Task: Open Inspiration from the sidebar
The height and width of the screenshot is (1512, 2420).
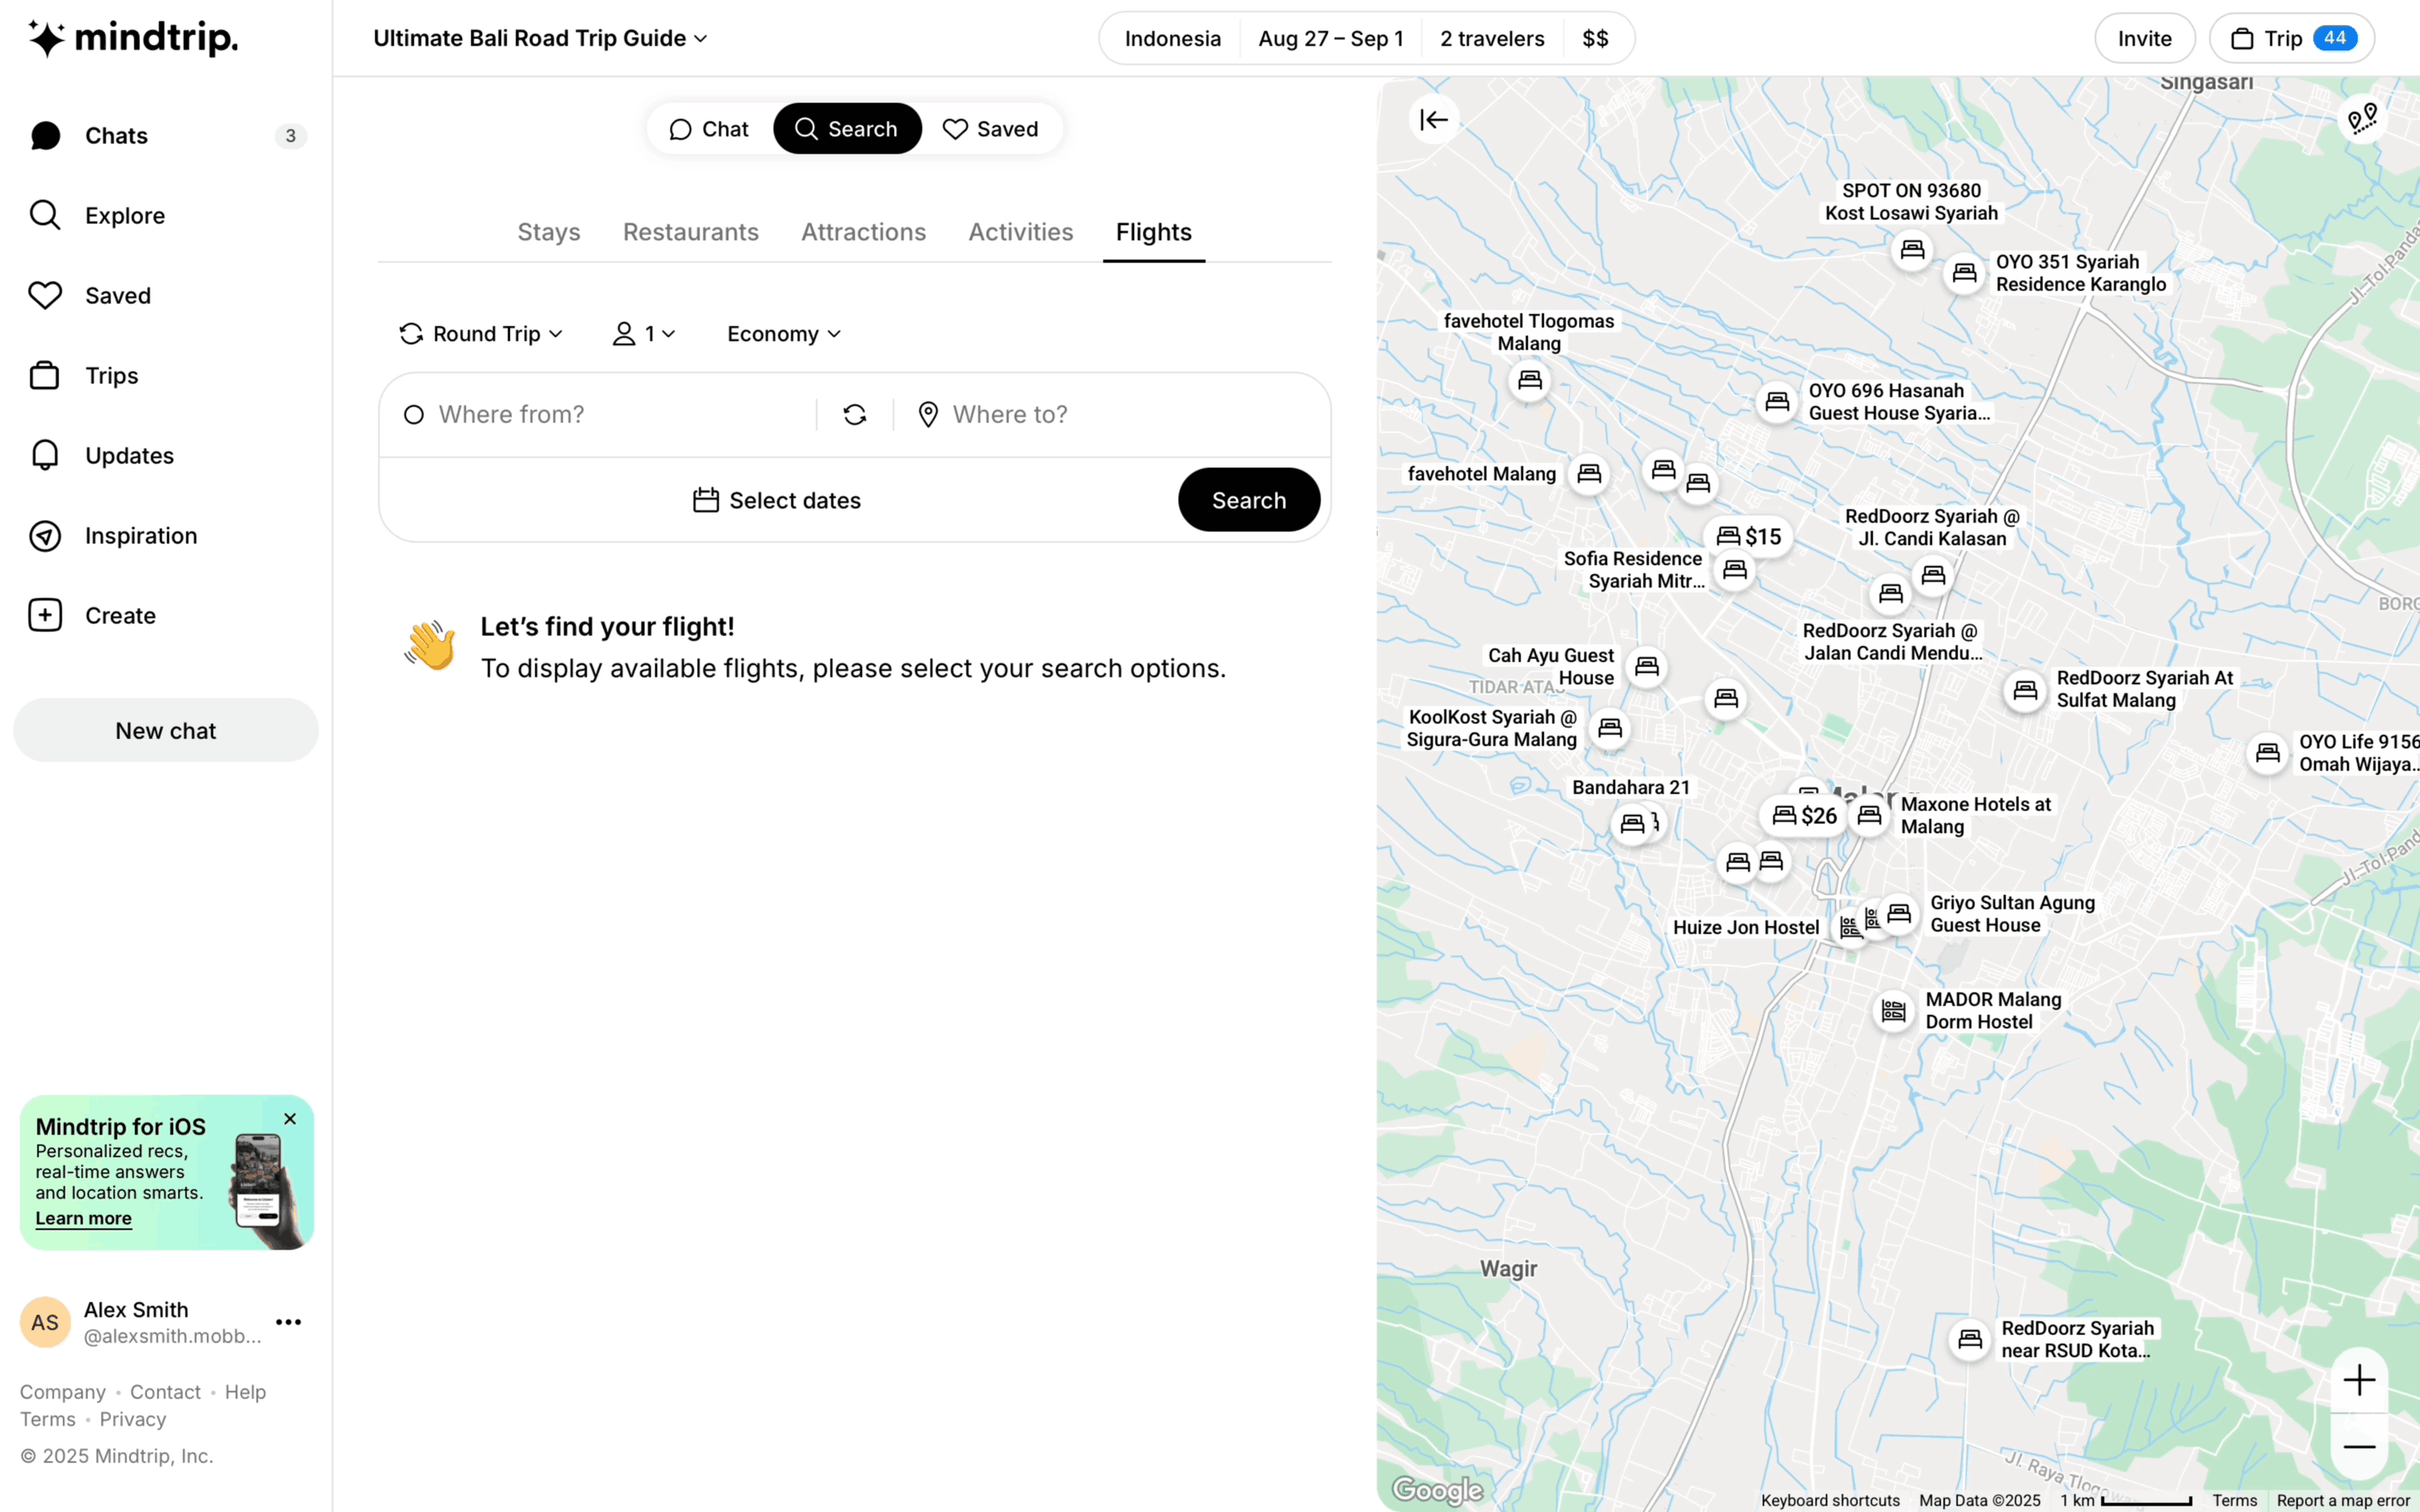Action: (x=140, y=536)
